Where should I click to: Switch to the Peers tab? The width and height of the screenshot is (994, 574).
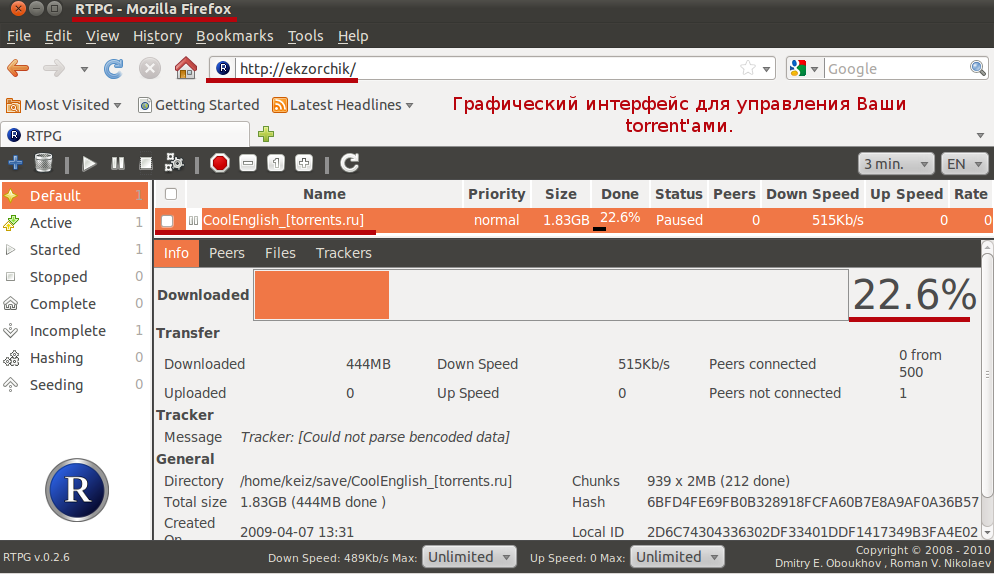click(226, 253)
